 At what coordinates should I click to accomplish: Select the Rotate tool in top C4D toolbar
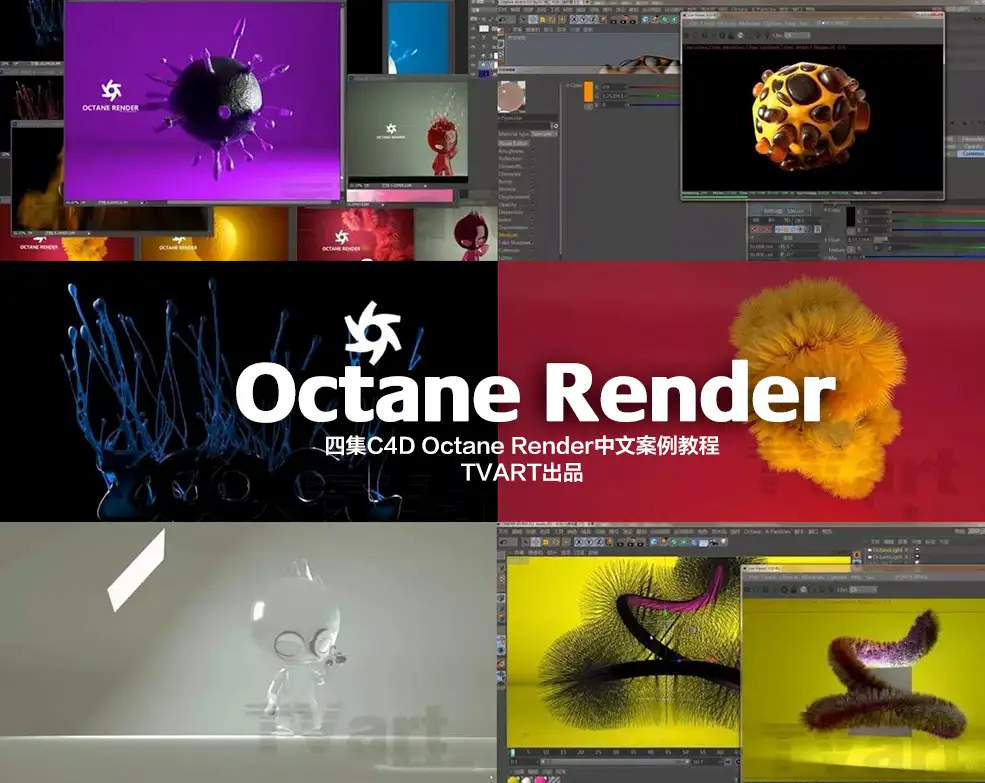pyautogui.click(x=552, y=19)
